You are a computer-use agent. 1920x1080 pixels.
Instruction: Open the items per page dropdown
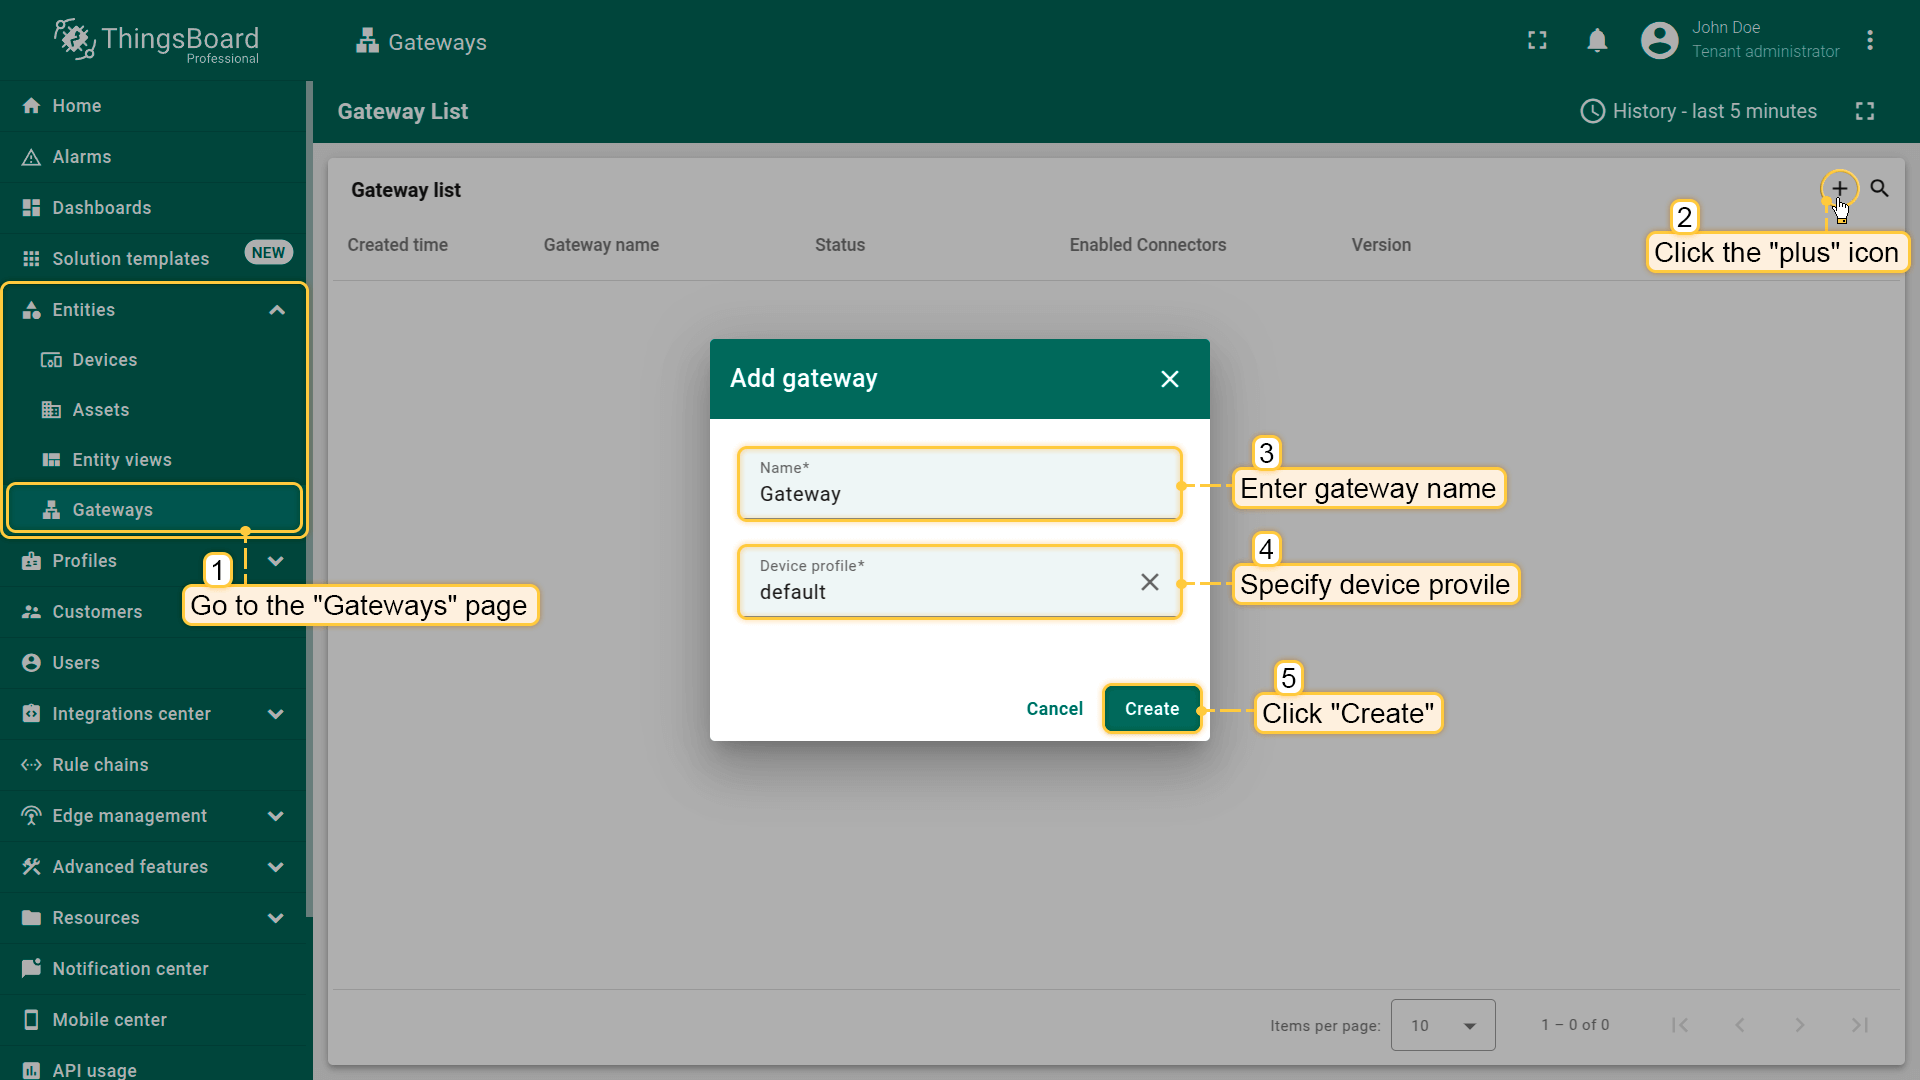click(x=1442, y=1025)
